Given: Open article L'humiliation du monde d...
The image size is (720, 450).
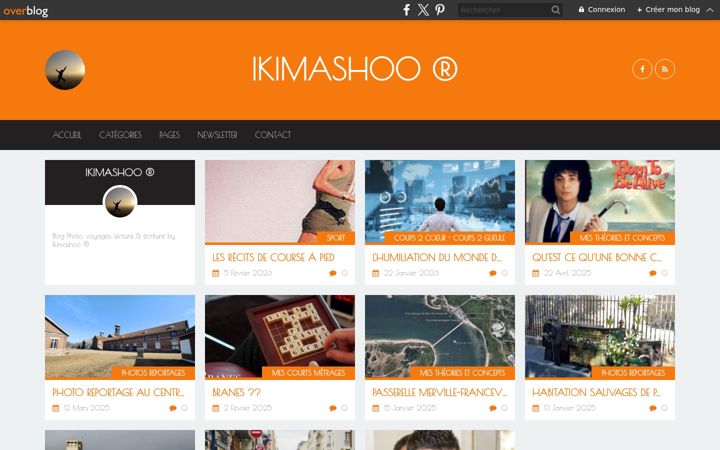Looking at the screenshot, I should [437, 257].
